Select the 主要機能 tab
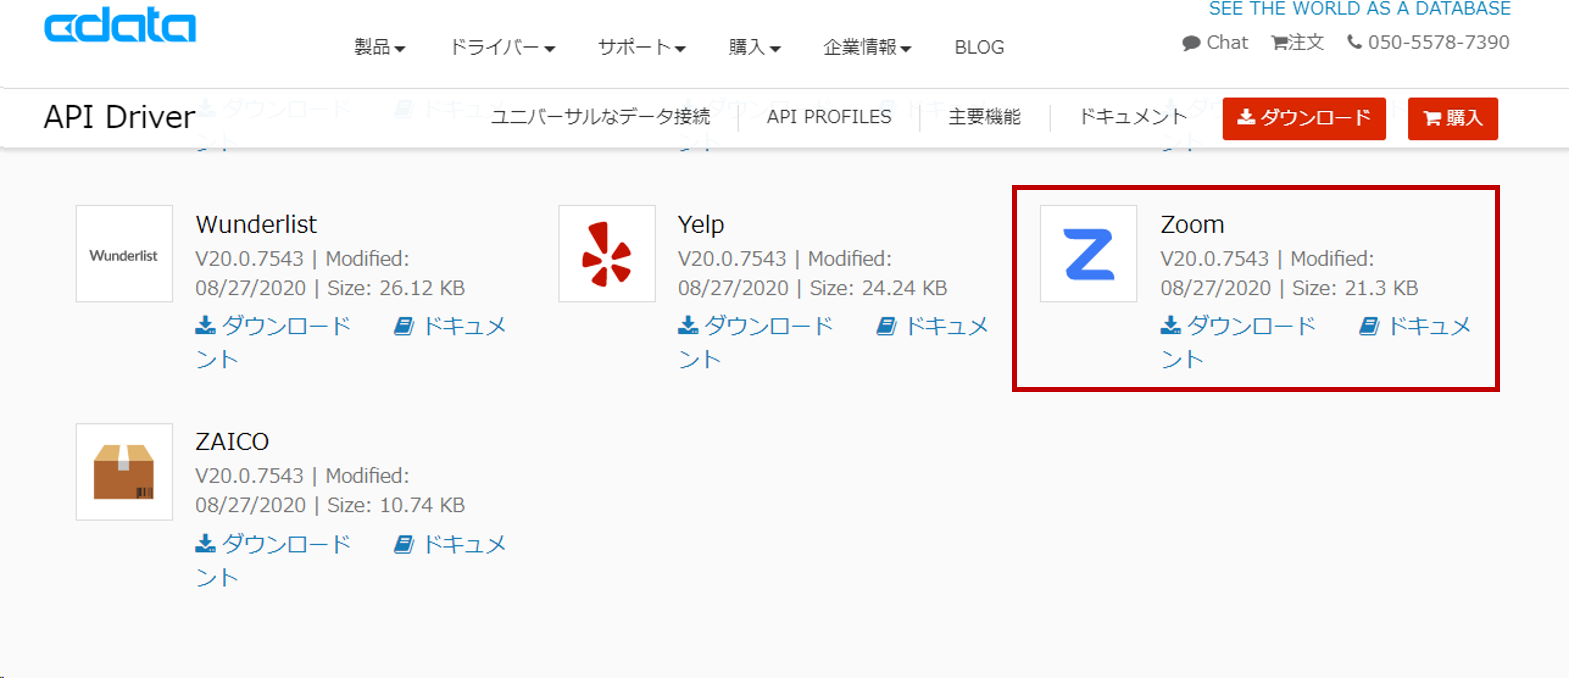 coord(985,117)
